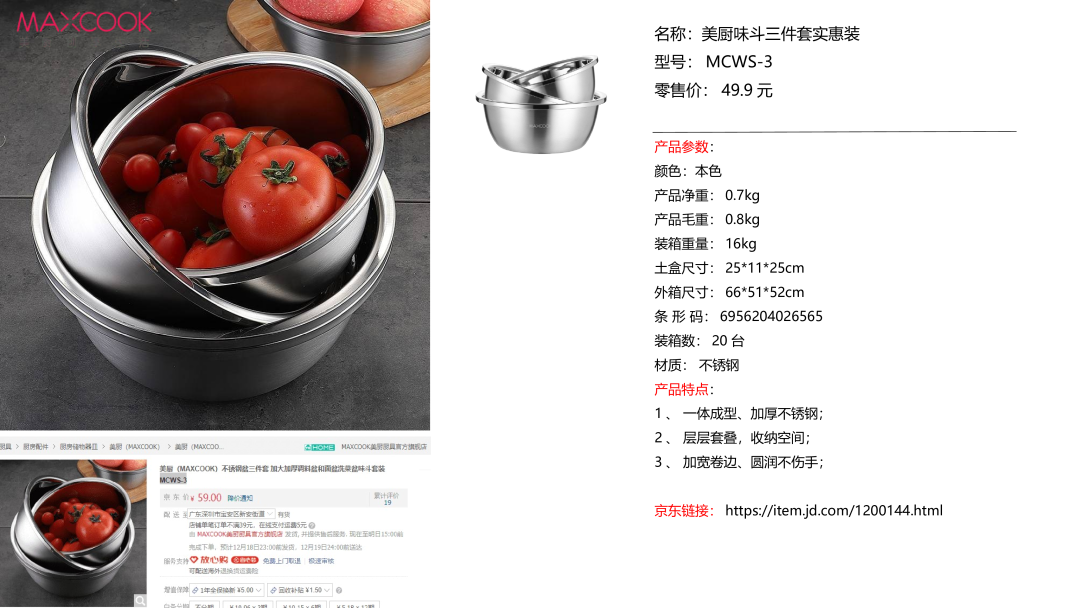Select the 美厨 (MAXCOOK) breadcrumb item
Screen dimensions: 1080x608
(134, 447)
